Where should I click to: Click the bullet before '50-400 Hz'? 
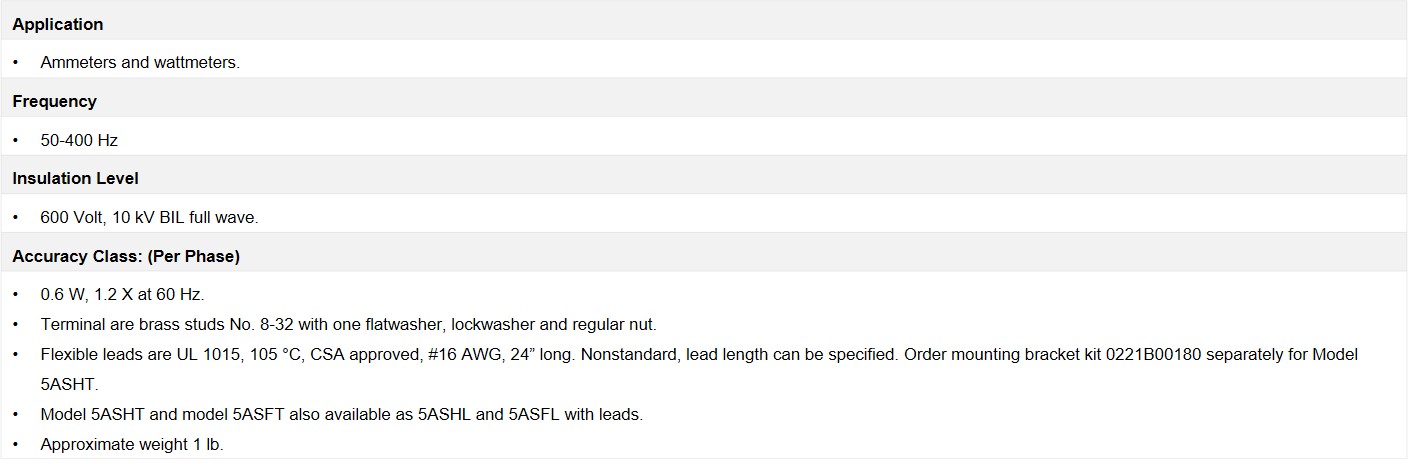(16, 140)
